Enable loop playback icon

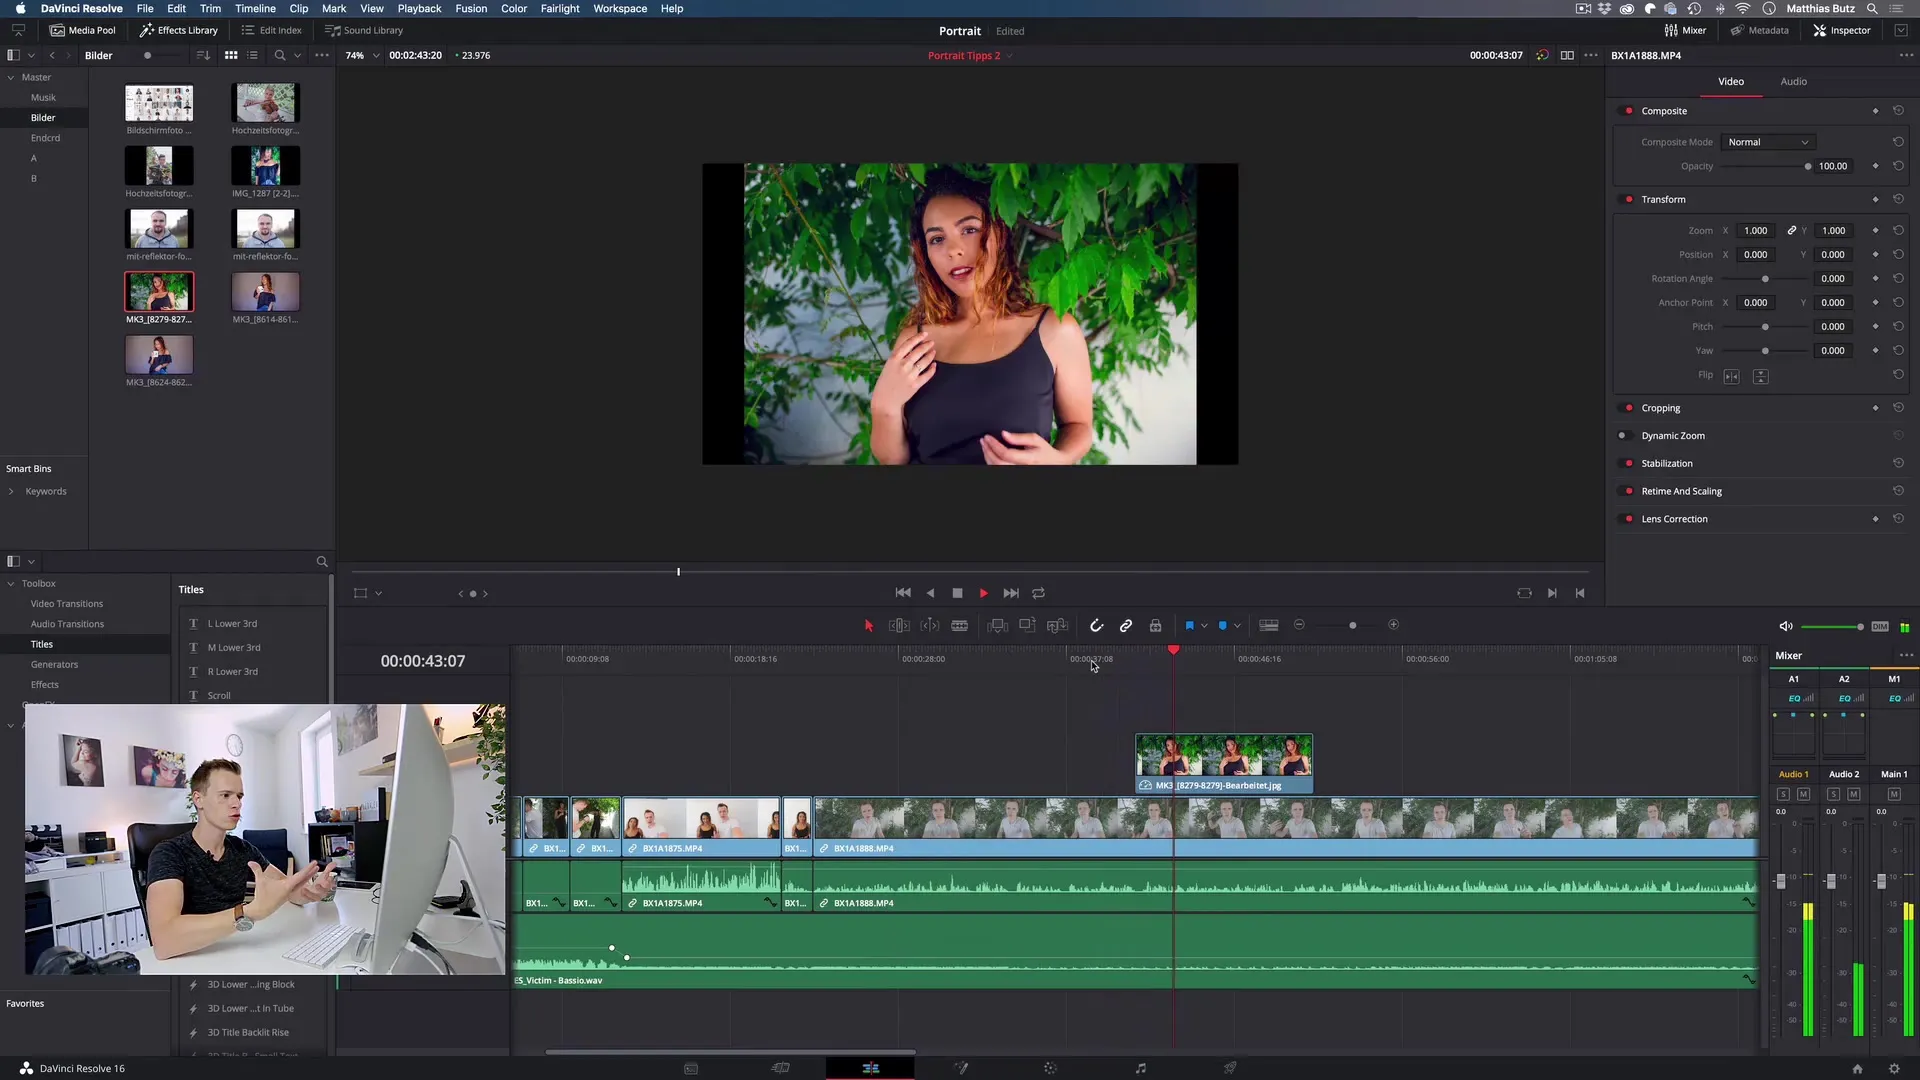click(1039, 593)
